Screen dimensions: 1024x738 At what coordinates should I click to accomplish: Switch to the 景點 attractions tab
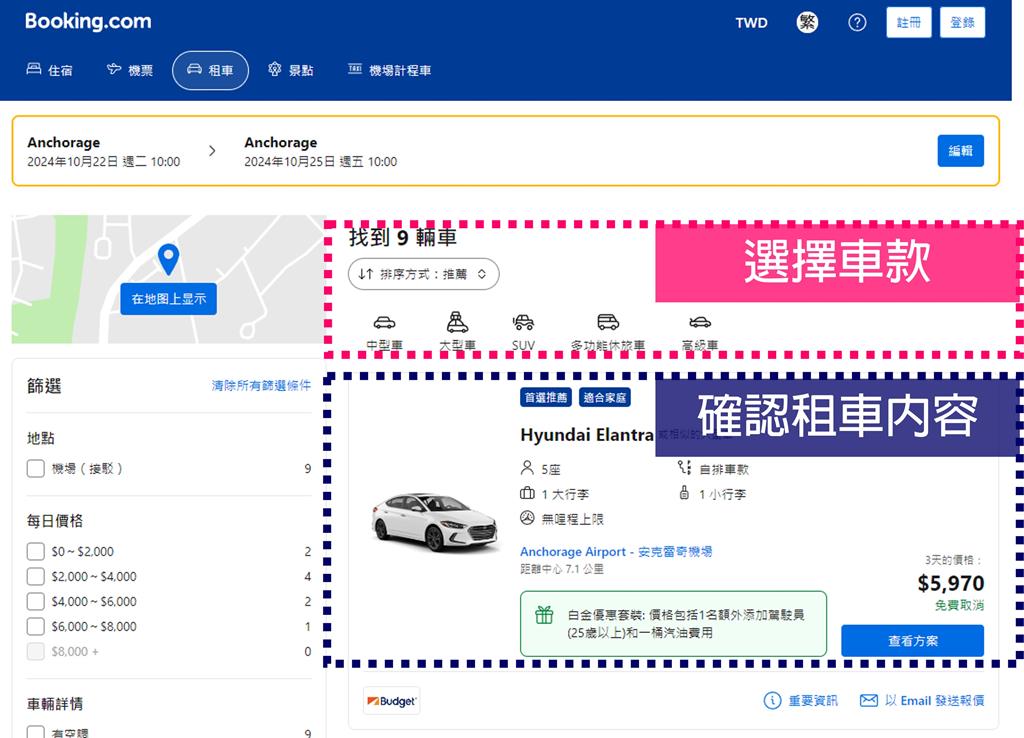(291, 70)
